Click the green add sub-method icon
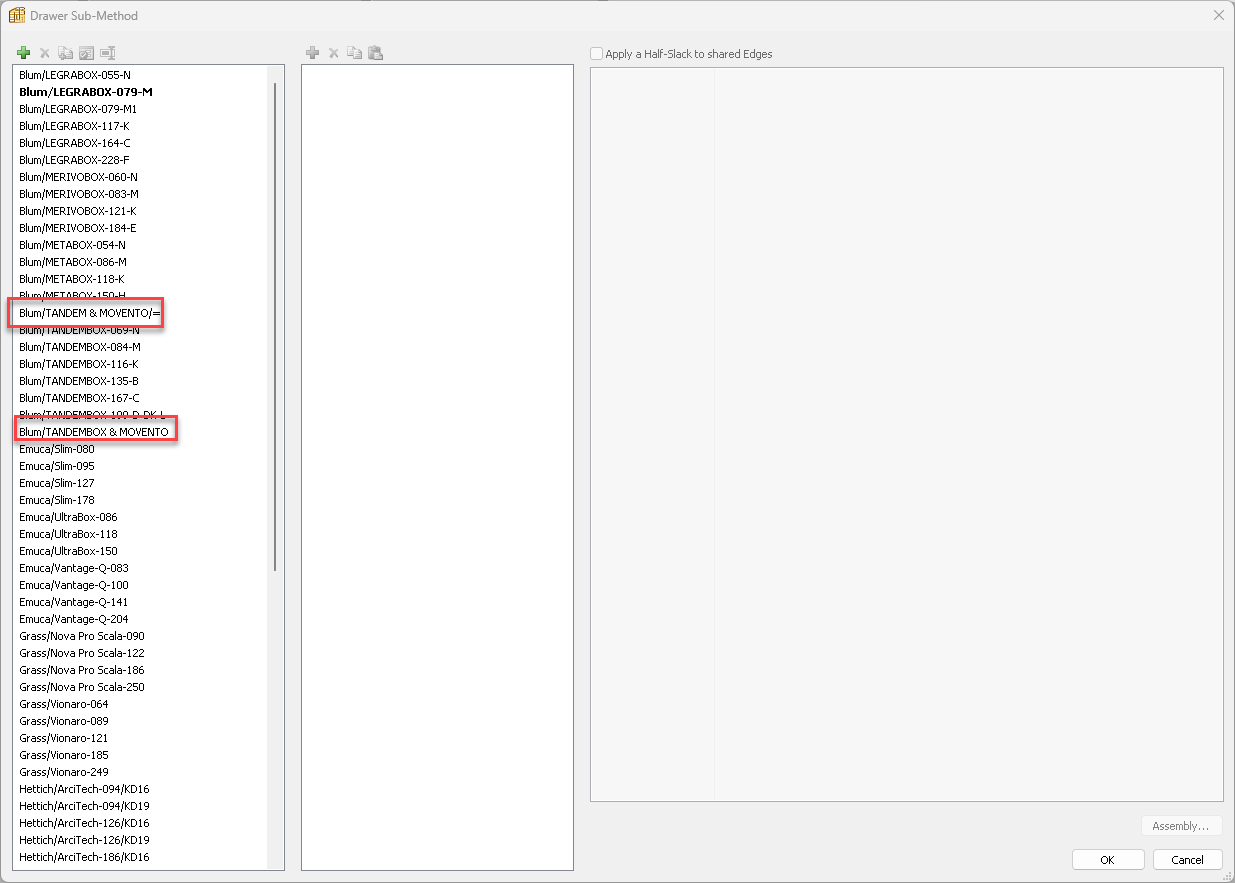 (24, 53)
